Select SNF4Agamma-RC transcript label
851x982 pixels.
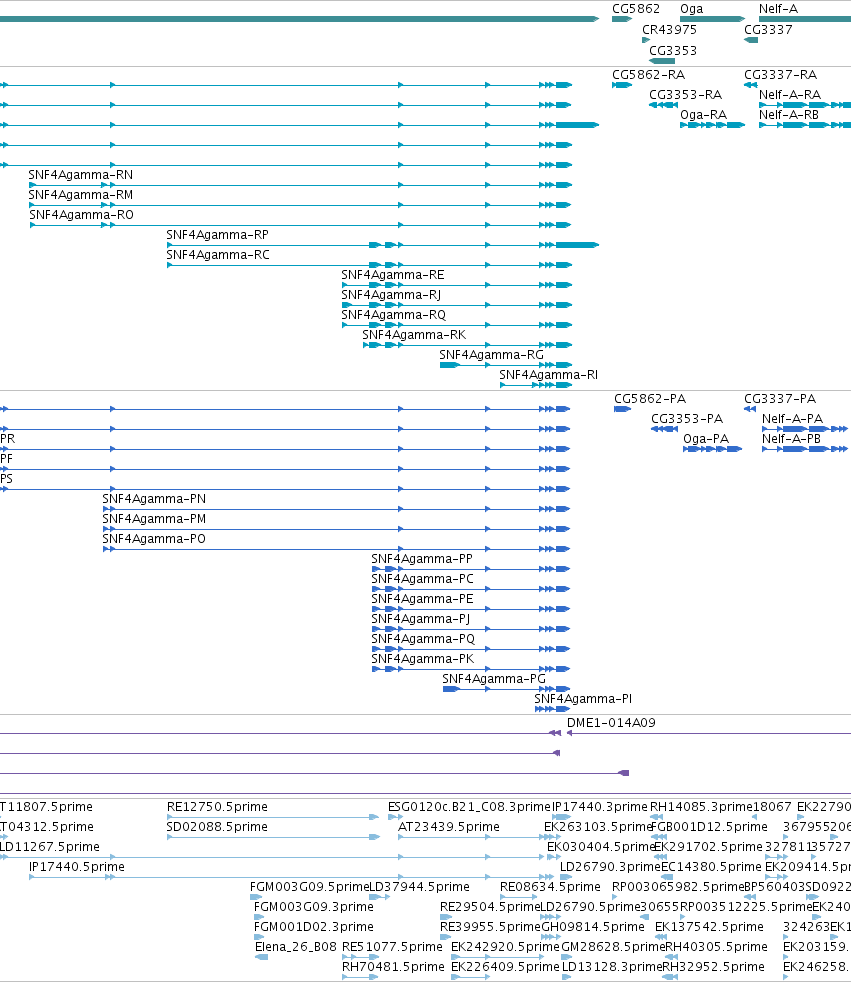pyautogui.click(x=218, y=255)
